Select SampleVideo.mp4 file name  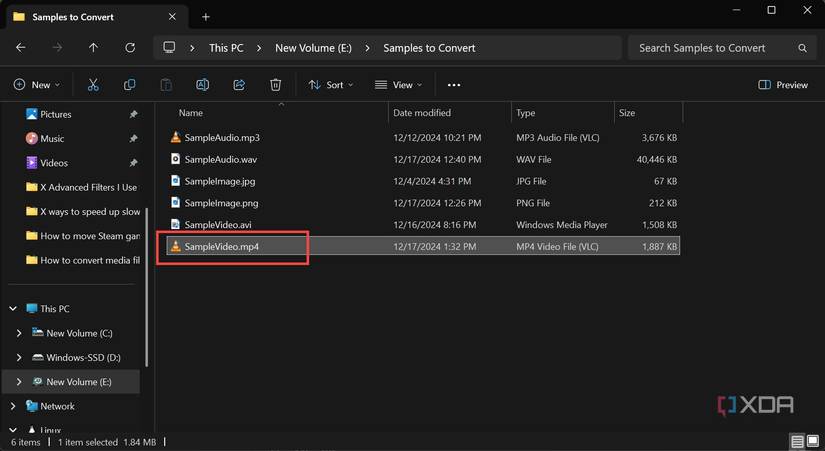tap(222, 246)
